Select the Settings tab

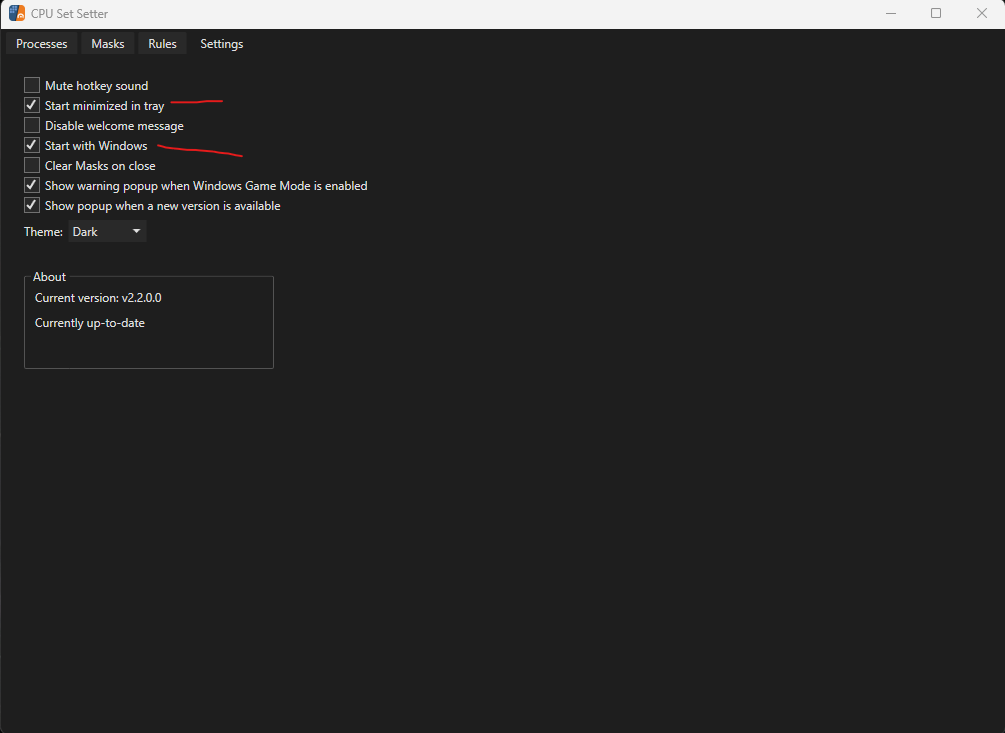[x=222, y=44]
